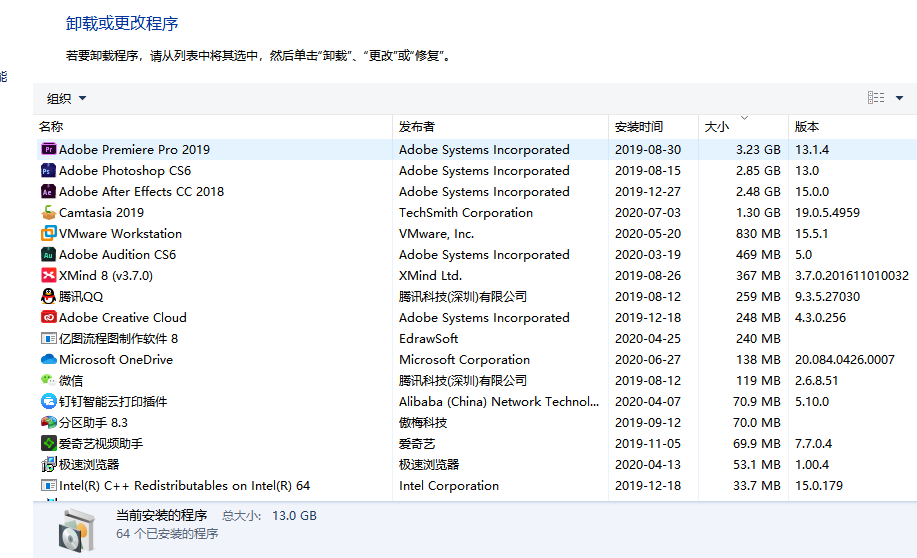Sort by 安装时间 column header
This screenshot has width=917, height=558.
639,127
